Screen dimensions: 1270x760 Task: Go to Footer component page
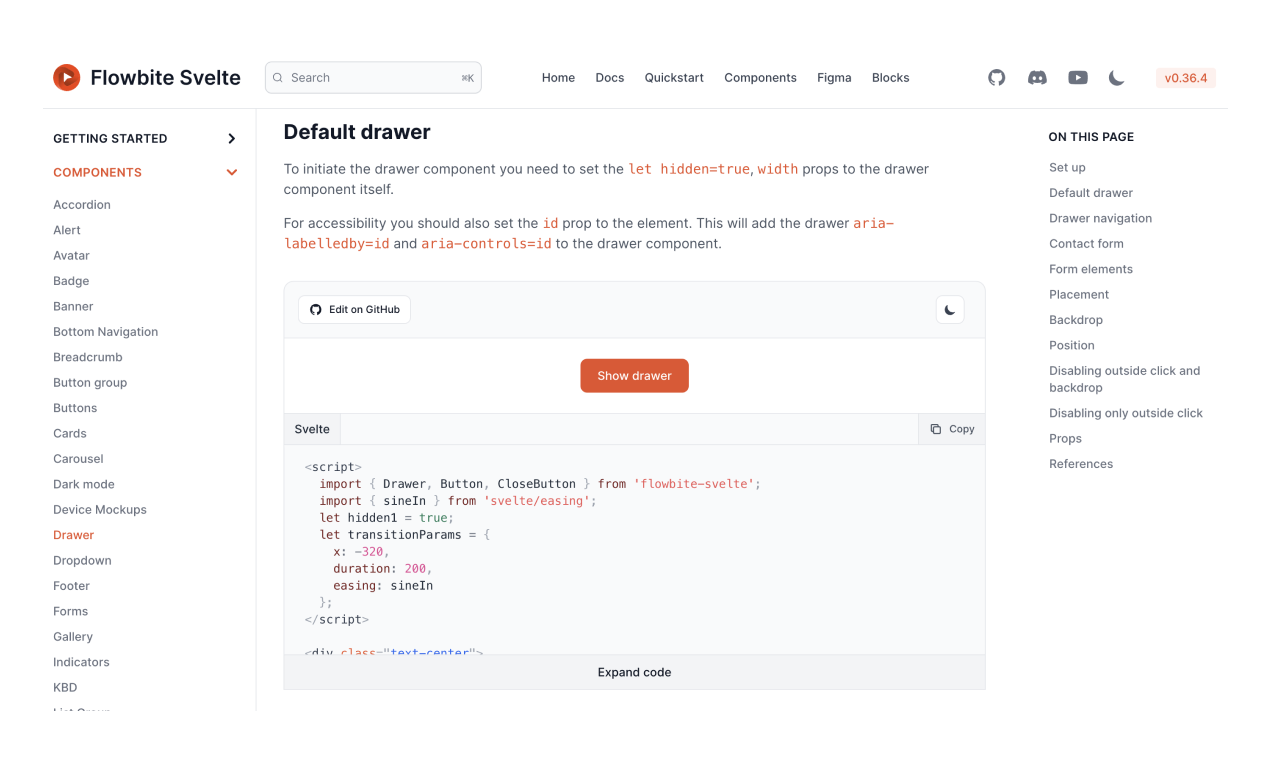pos(71,586)
